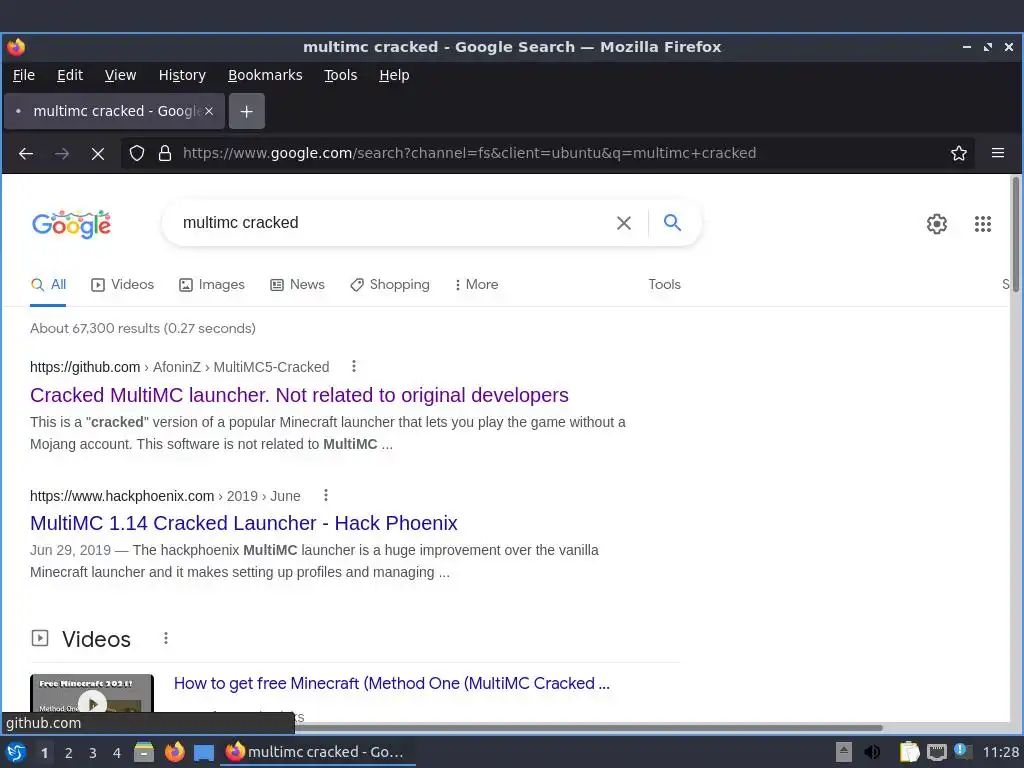The width and height of the screenshot is (1024, 768).
Task: Clear the Google search box
Action: pos(624,223)
